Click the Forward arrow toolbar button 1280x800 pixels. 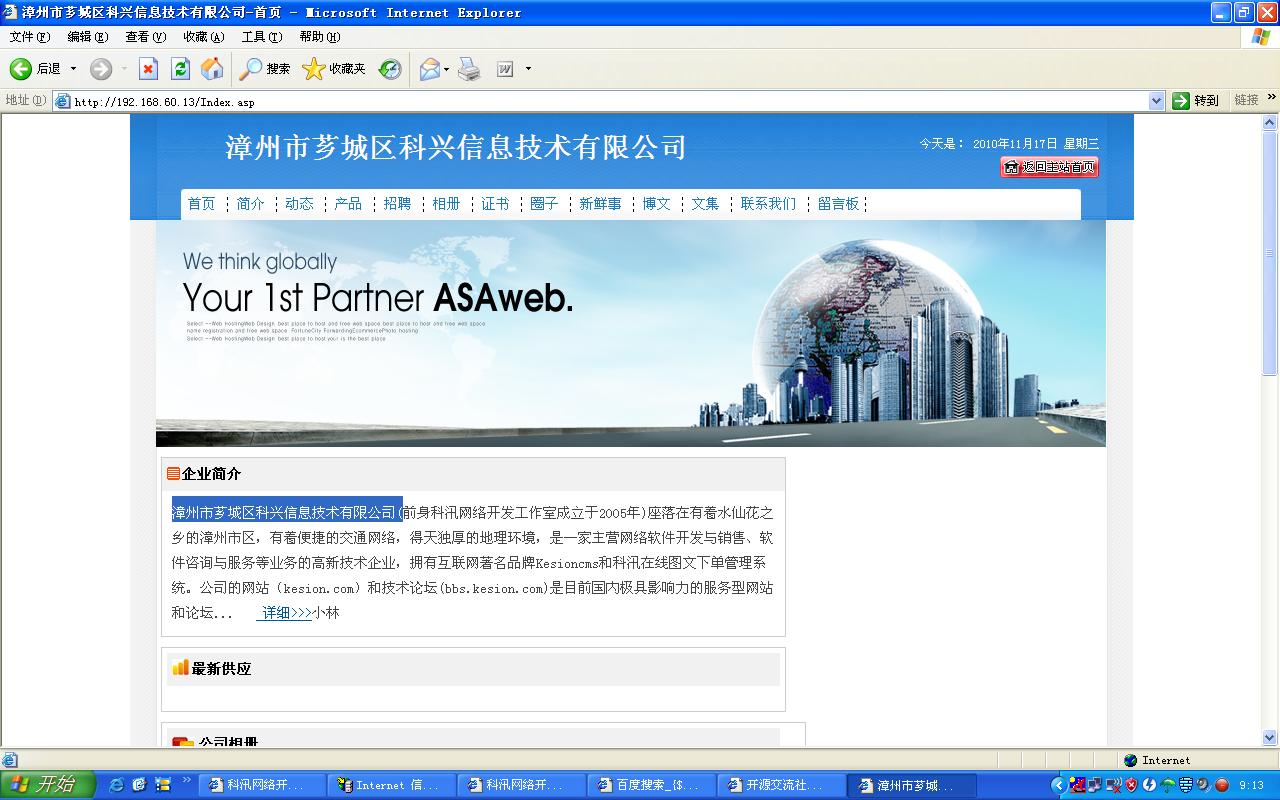click(101, 69)
